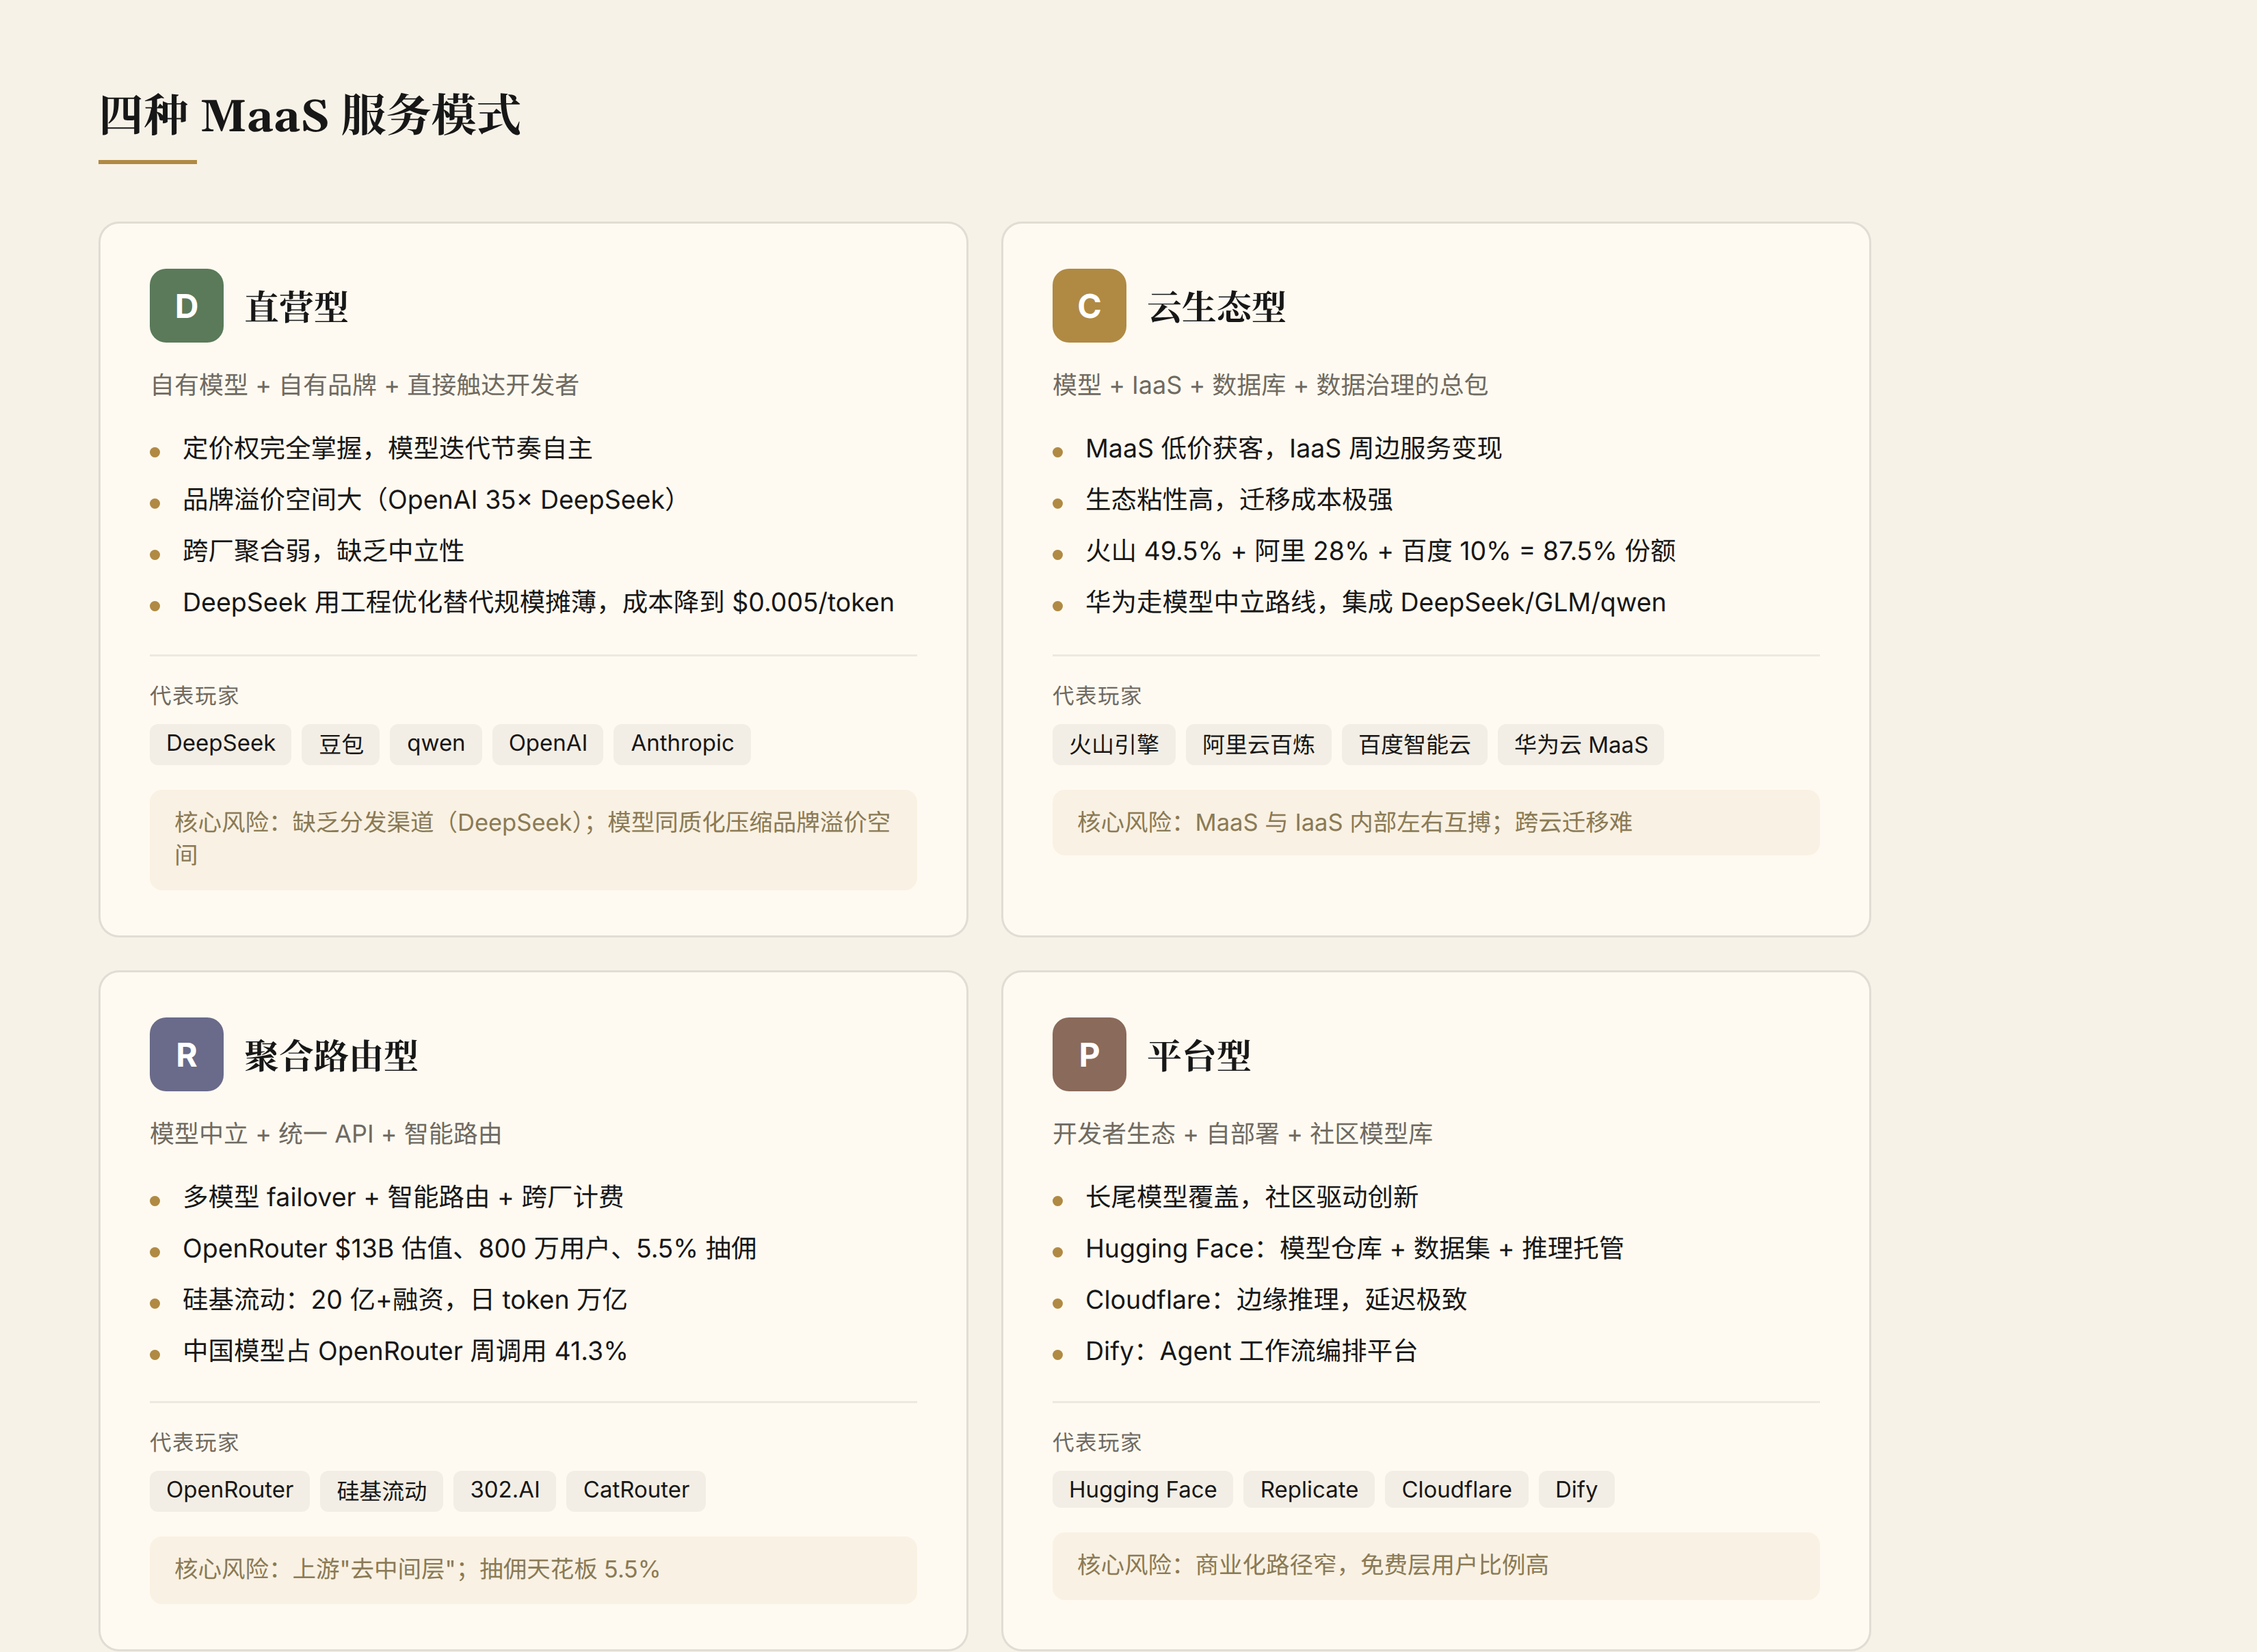Click the OpenRouter tag
Image resolution: width=2257 pixels, height=1652 pixels.
tap(229, 1490)
